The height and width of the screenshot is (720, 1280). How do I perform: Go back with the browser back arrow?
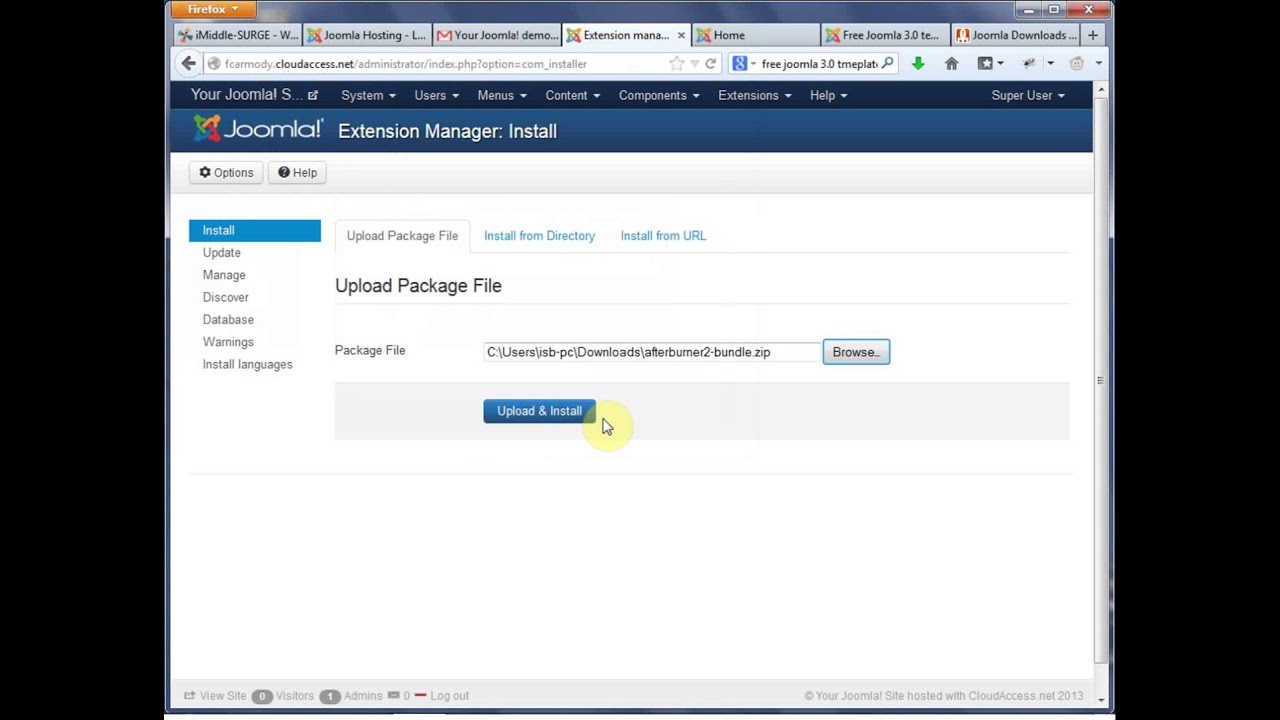point(188,63)
